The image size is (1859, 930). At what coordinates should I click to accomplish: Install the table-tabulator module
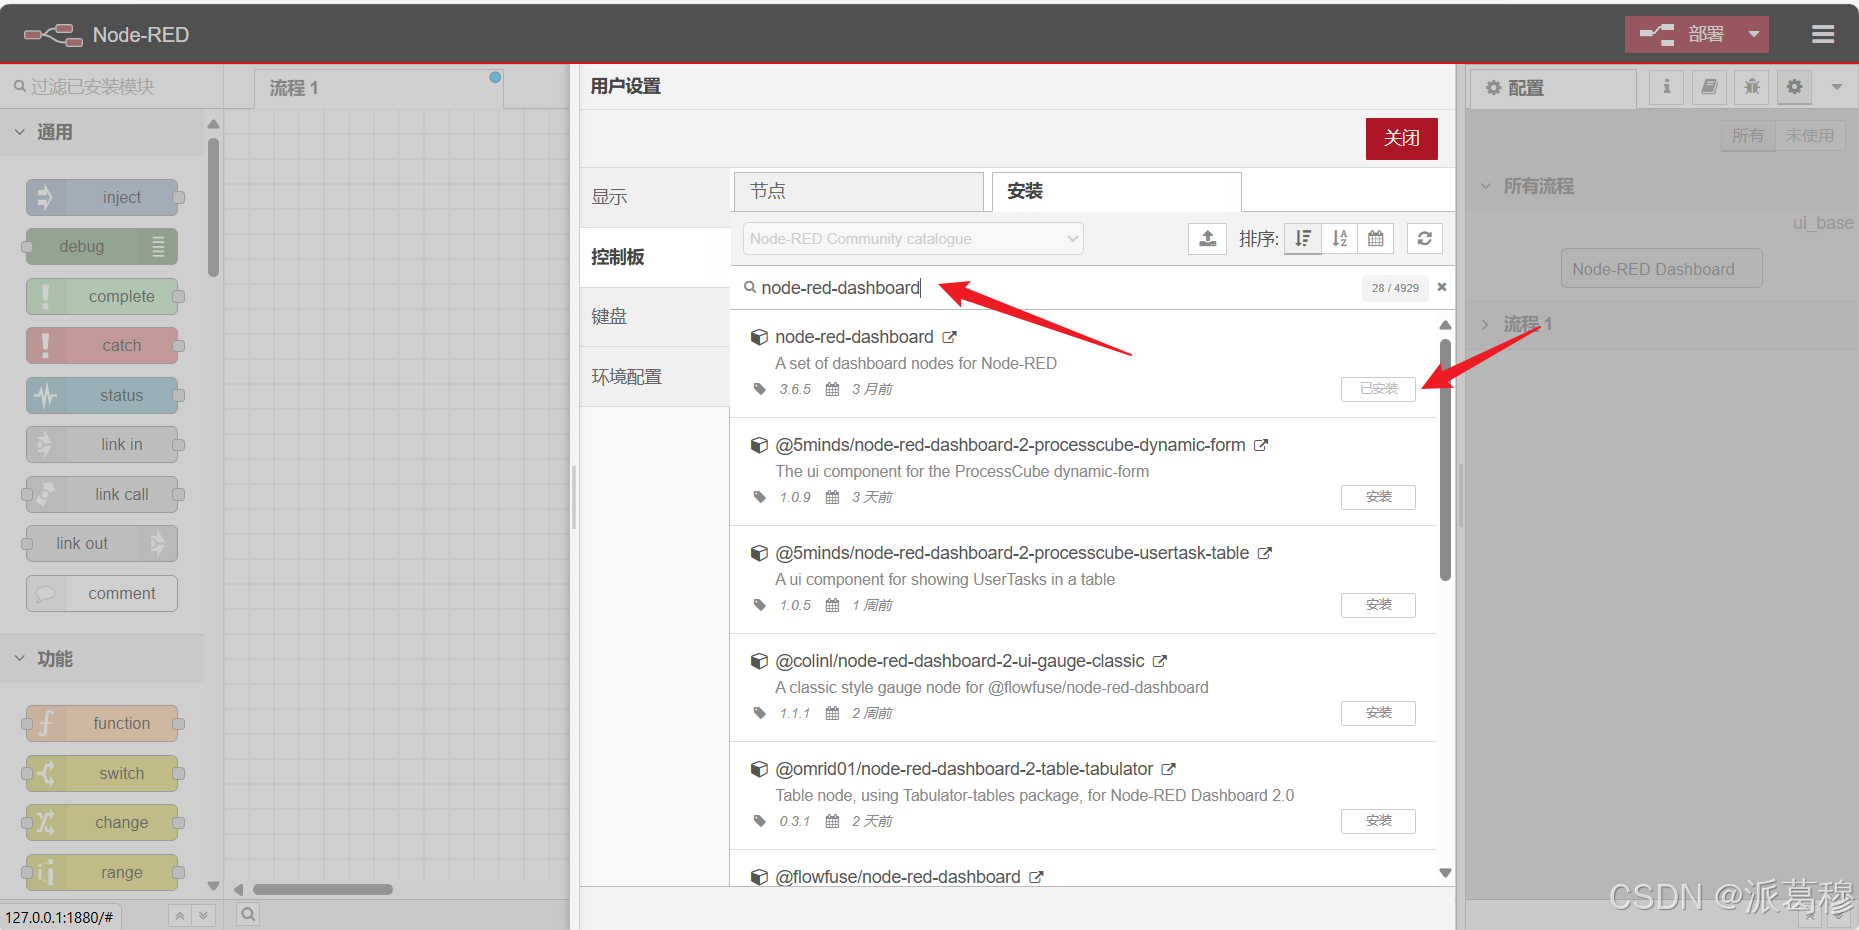1378,821
